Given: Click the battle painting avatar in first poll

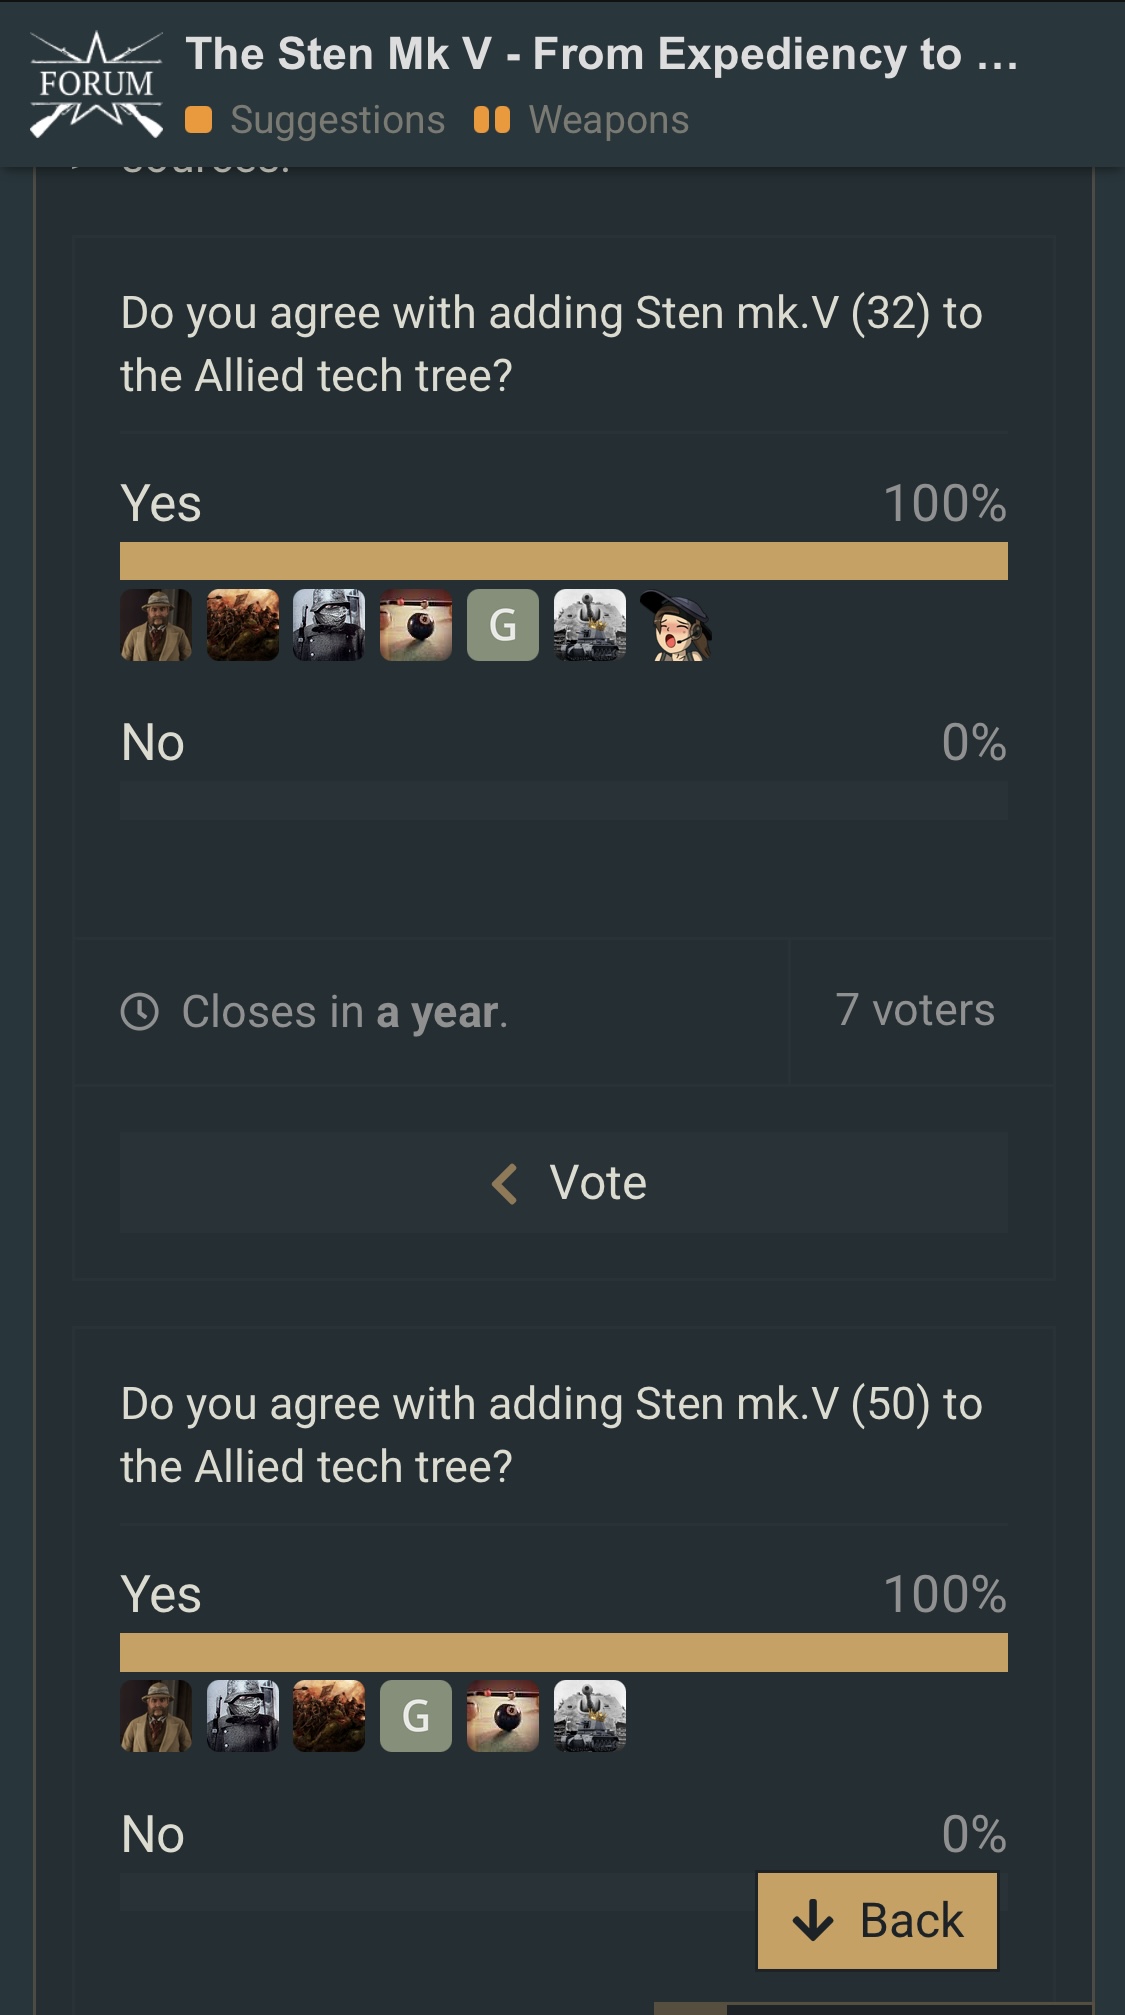Looking at the screenshot, I should tap(243, 625).
